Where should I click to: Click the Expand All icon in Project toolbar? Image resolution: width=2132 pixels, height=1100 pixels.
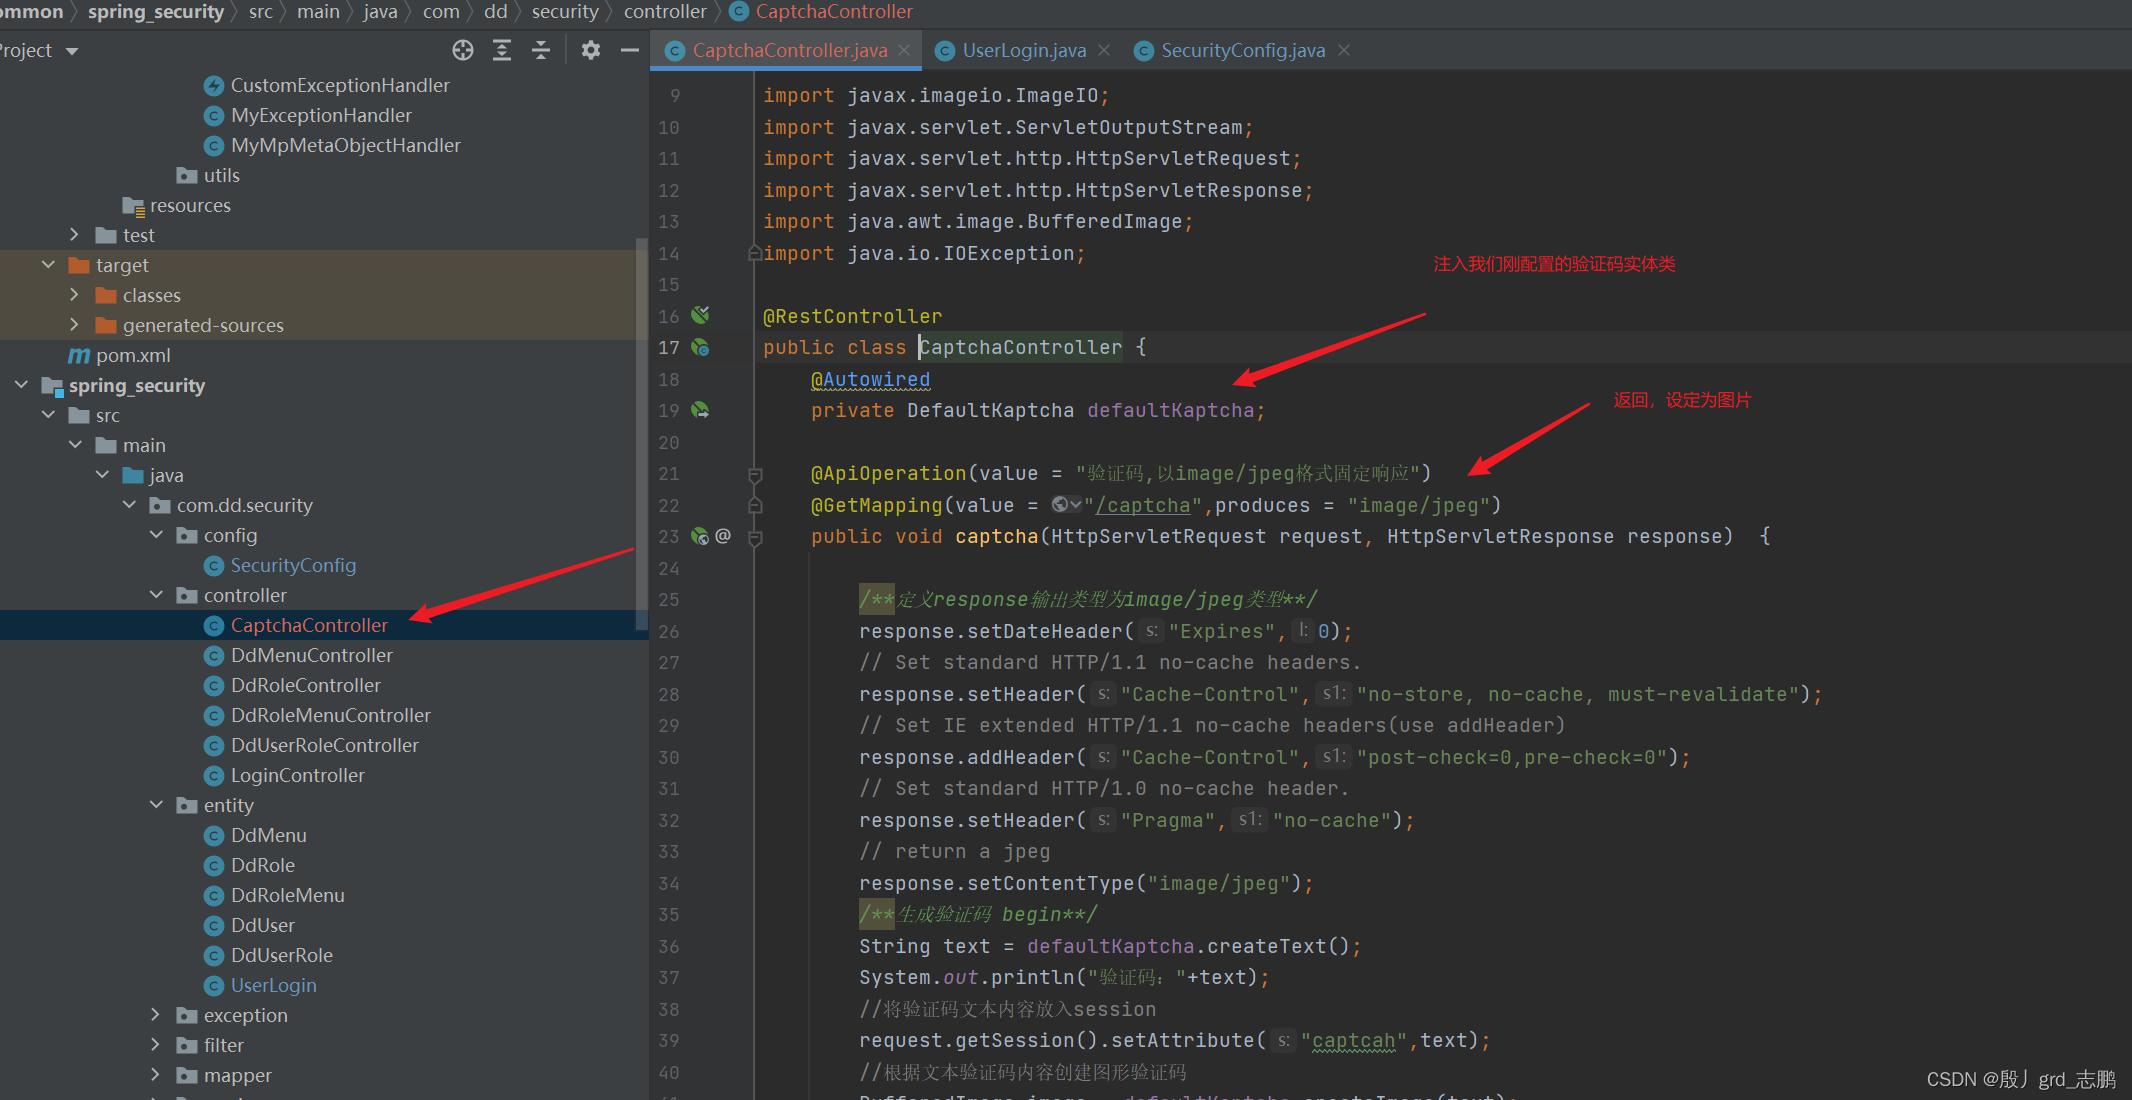[502, 50]
